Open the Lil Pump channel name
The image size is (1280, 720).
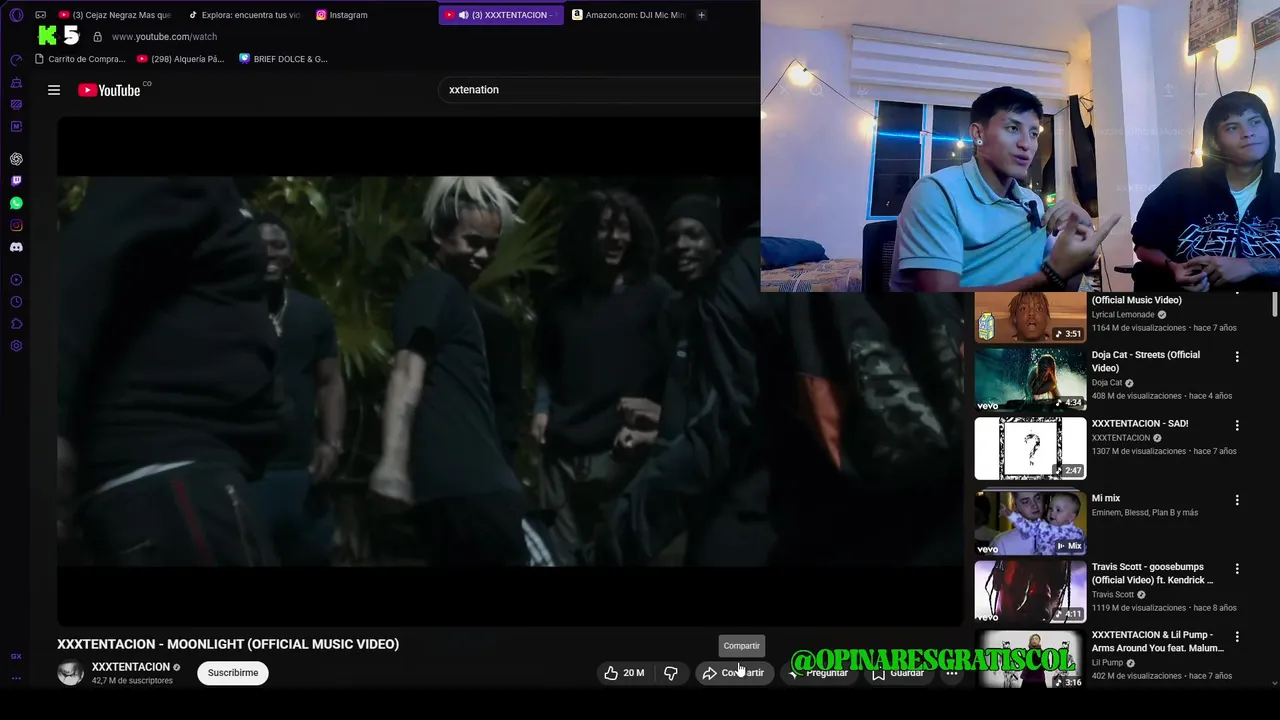click(1107, 663)
